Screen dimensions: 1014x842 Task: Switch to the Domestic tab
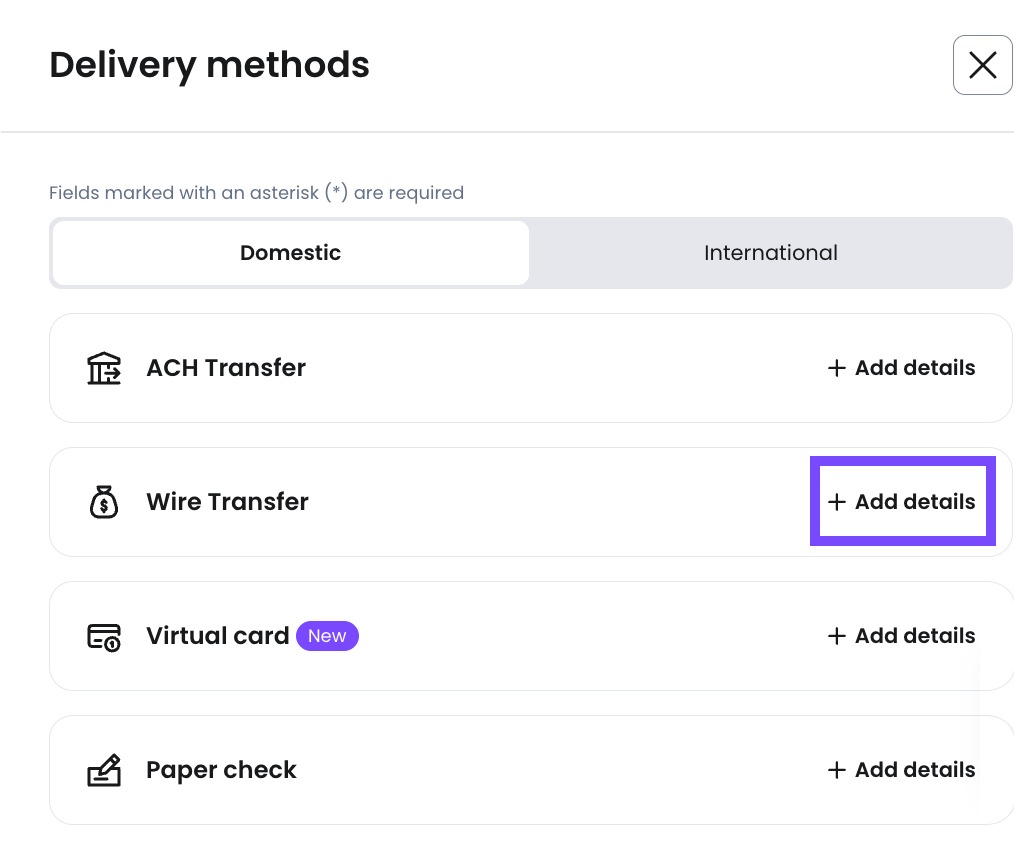[x=290, y=253]
